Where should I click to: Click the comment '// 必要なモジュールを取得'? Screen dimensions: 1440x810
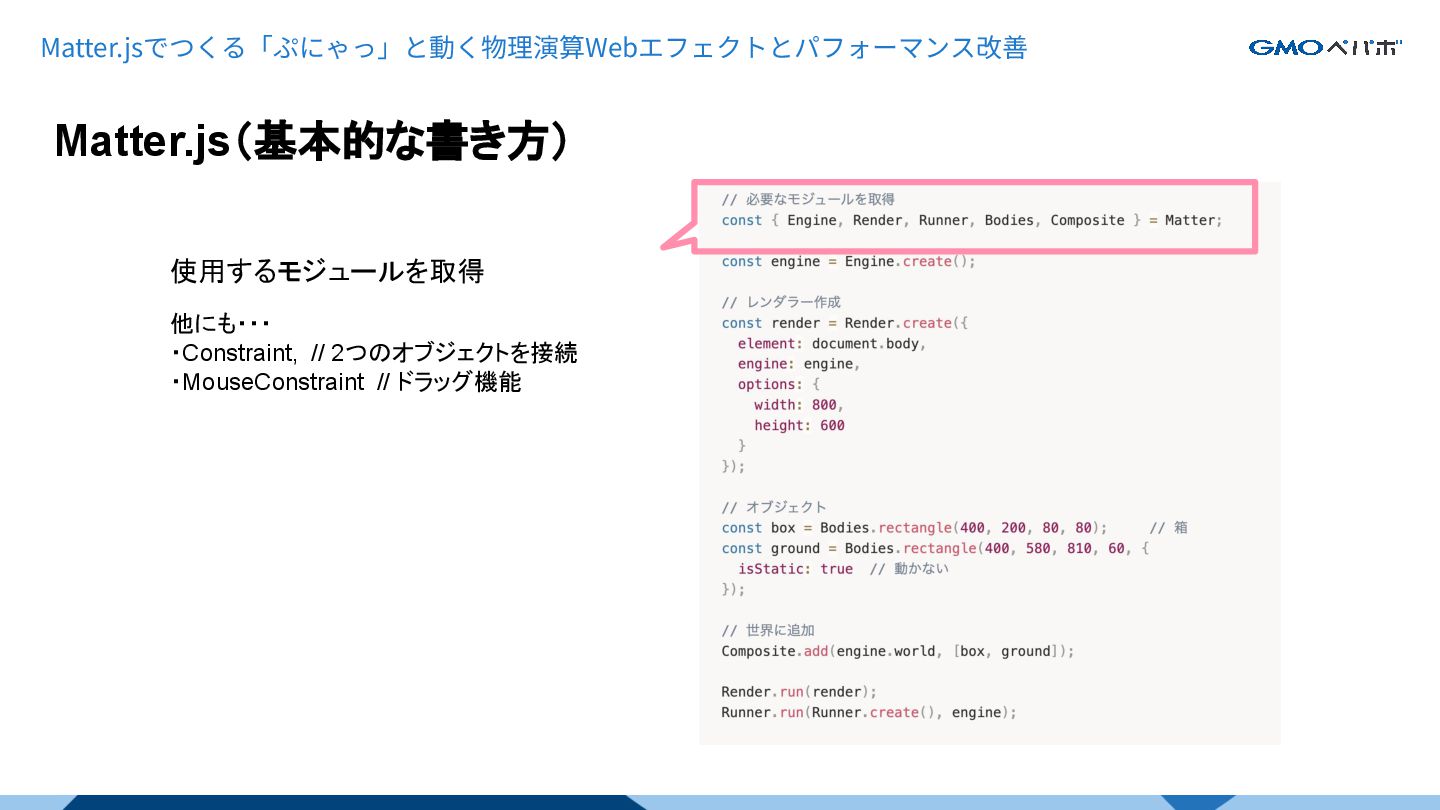tap(808, 200)
